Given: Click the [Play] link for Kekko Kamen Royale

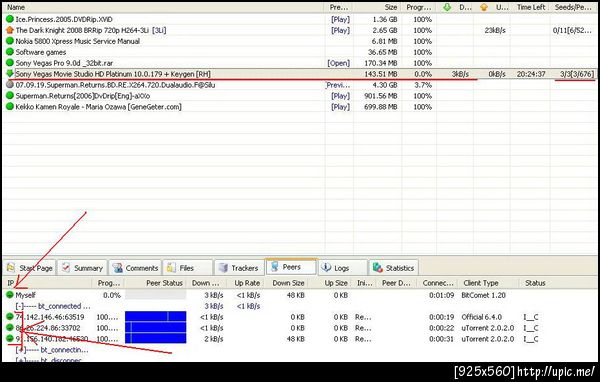Looking at the screenshot, I should (341, 107).
